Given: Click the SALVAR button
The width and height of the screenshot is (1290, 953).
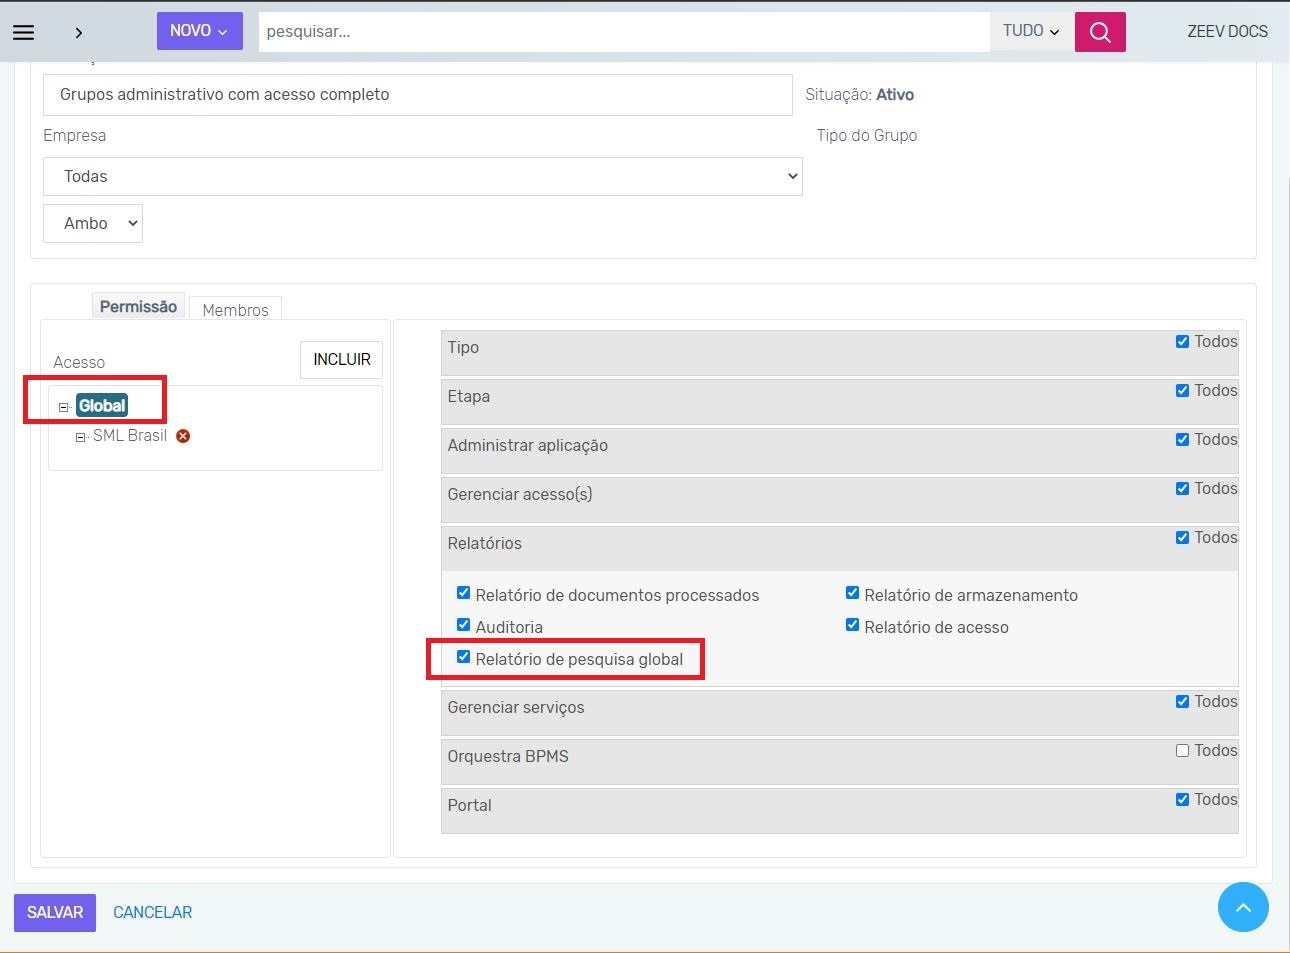Looking at the screenshot, I should 55,912.
